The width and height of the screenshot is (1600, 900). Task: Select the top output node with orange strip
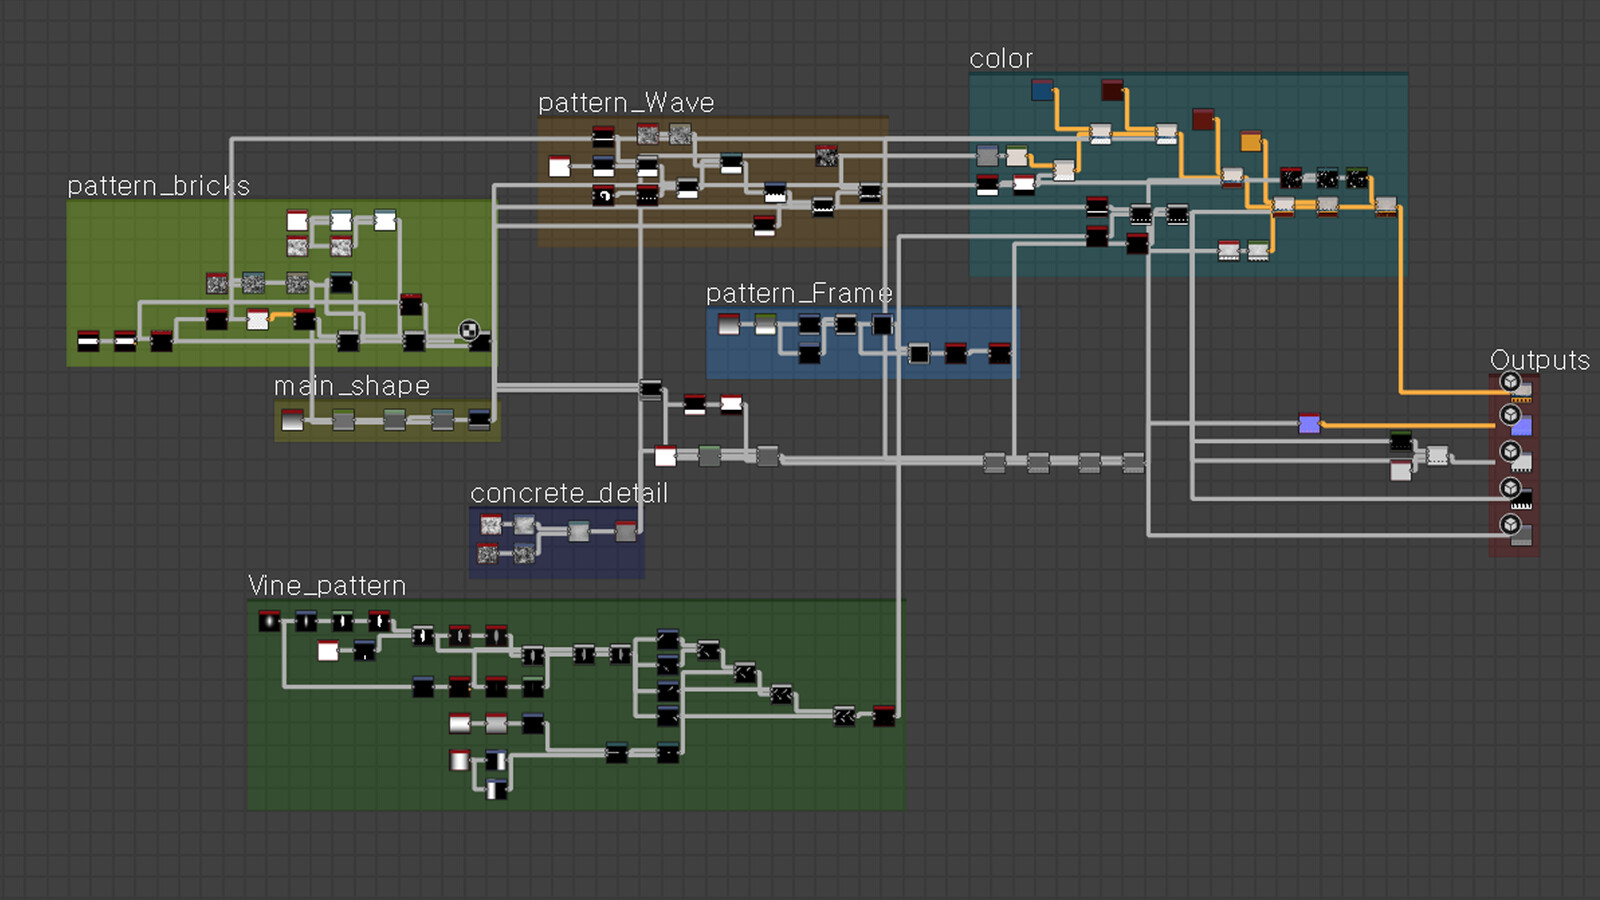click(x=1521, y=392)
